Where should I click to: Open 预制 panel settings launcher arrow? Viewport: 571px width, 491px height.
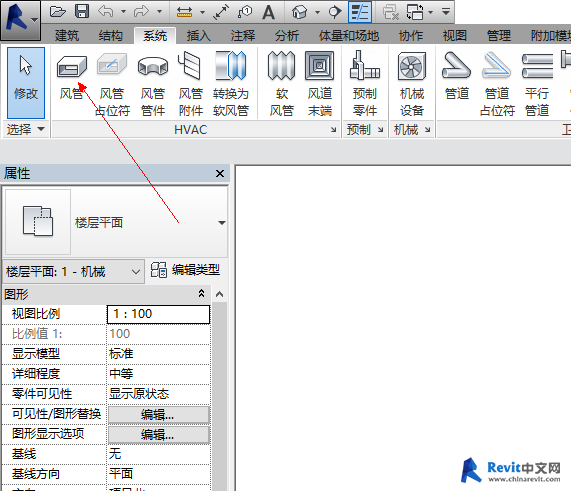click(381, 129)
